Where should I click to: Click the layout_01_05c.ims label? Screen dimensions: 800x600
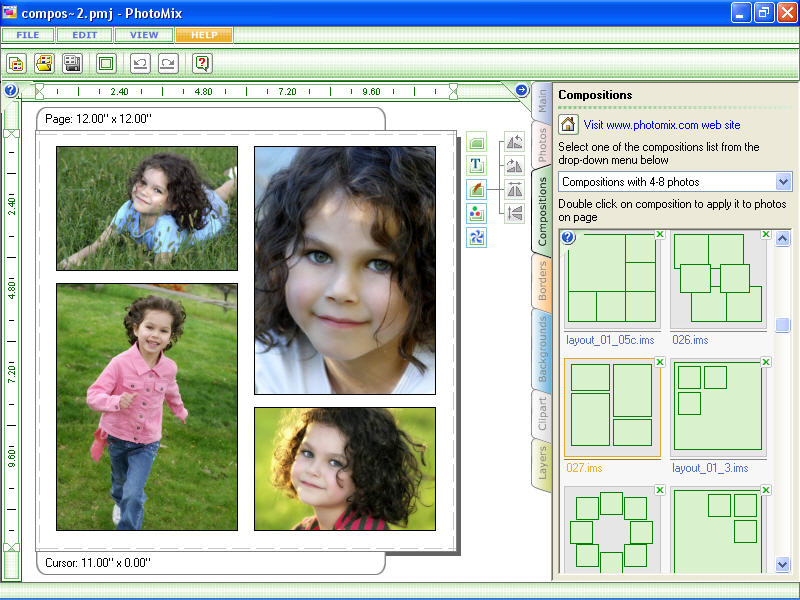coord(610,340)
